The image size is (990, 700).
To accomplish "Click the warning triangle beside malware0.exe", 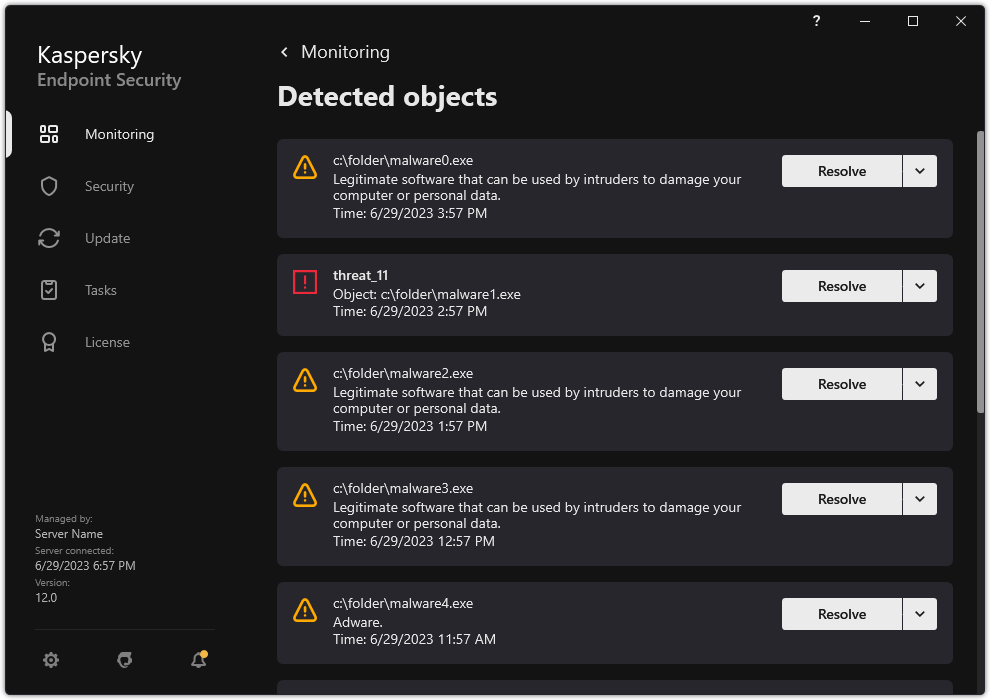I will click(x=304, y=168).
